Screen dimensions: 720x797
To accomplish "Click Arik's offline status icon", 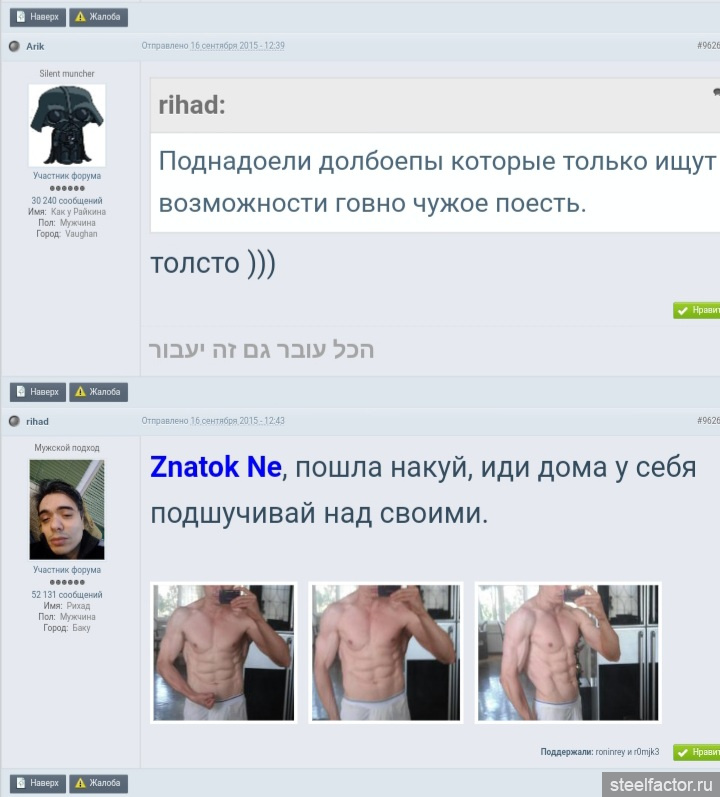I will pyautogui.click(x=14, y=46).
